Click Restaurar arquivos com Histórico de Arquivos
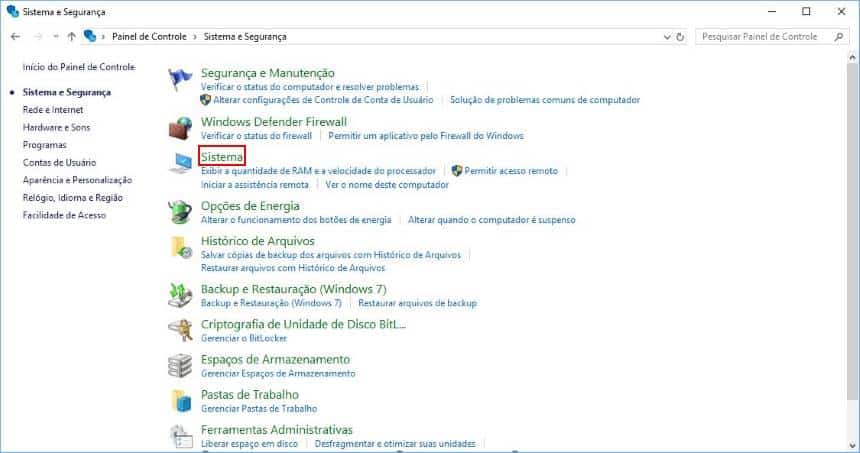 coord(293,268)
